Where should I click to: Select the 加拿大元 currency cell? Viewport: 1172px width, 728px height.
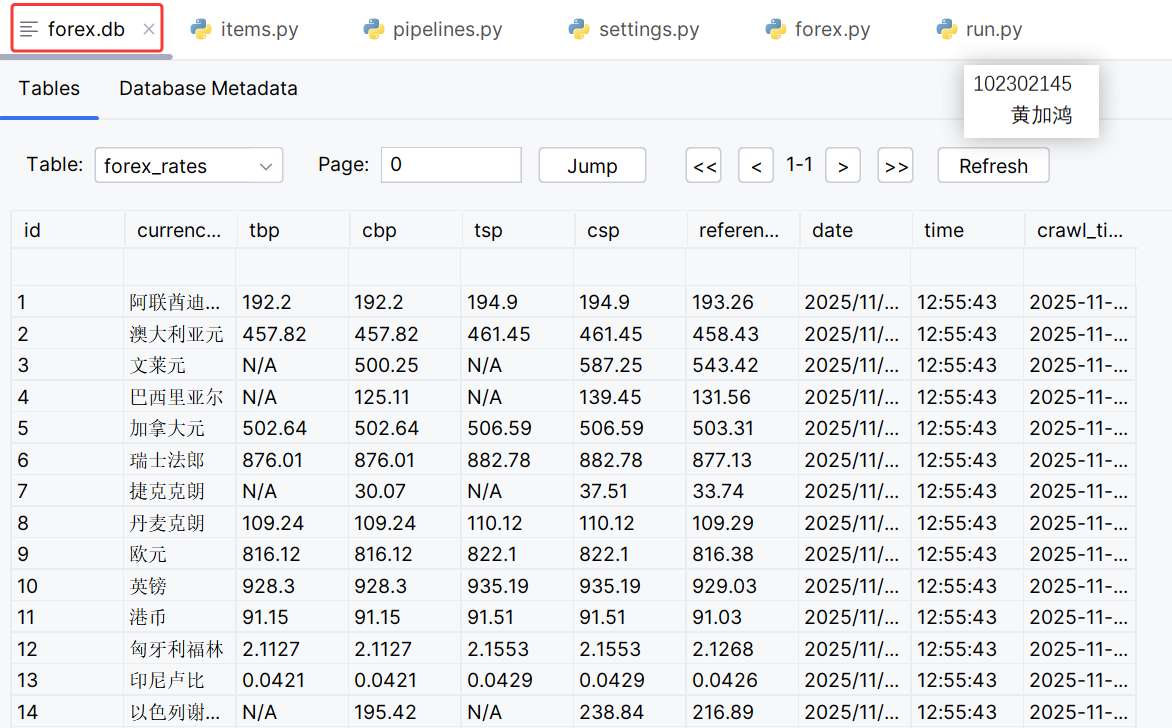[179, 428]
